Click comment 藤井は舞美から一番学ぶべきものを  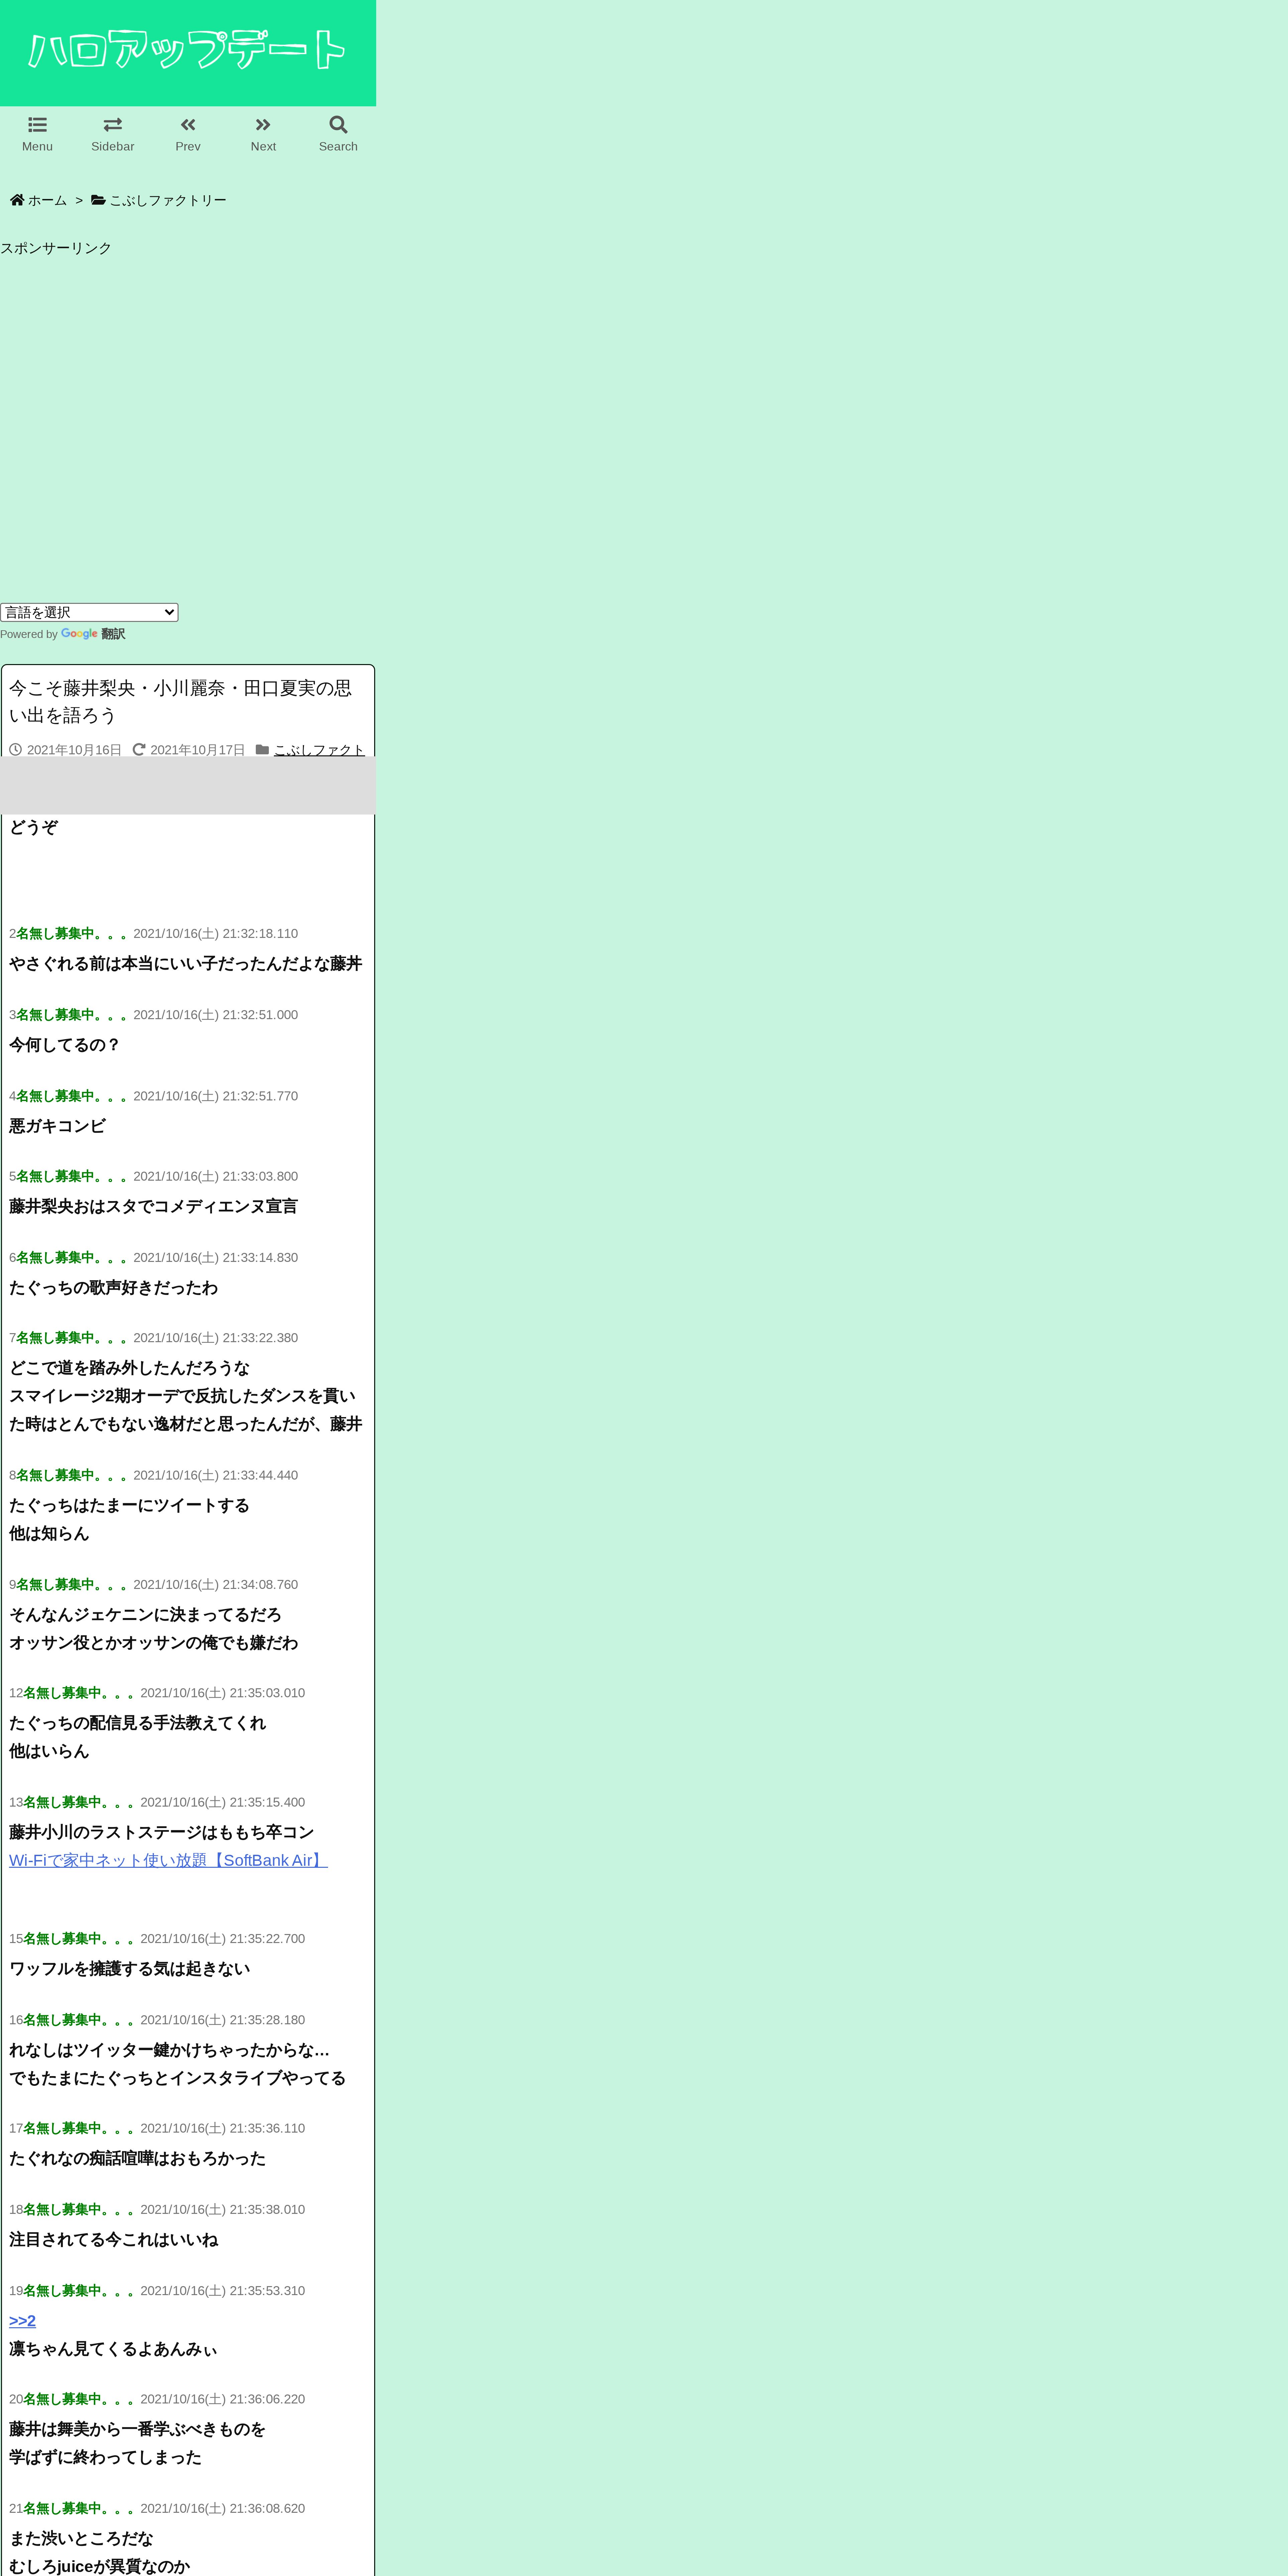137,2429
